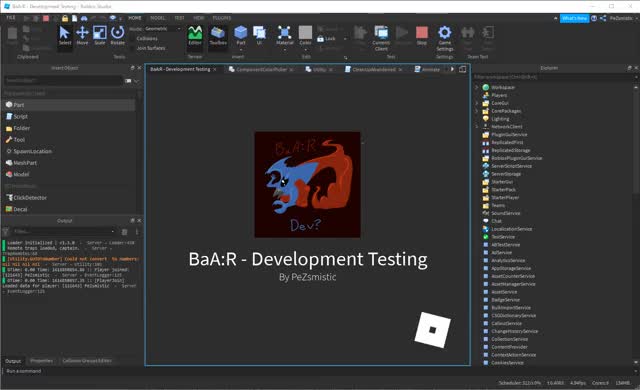The image size is (640, 390).
Task: Open the Material picker
Action: (284, 35)
